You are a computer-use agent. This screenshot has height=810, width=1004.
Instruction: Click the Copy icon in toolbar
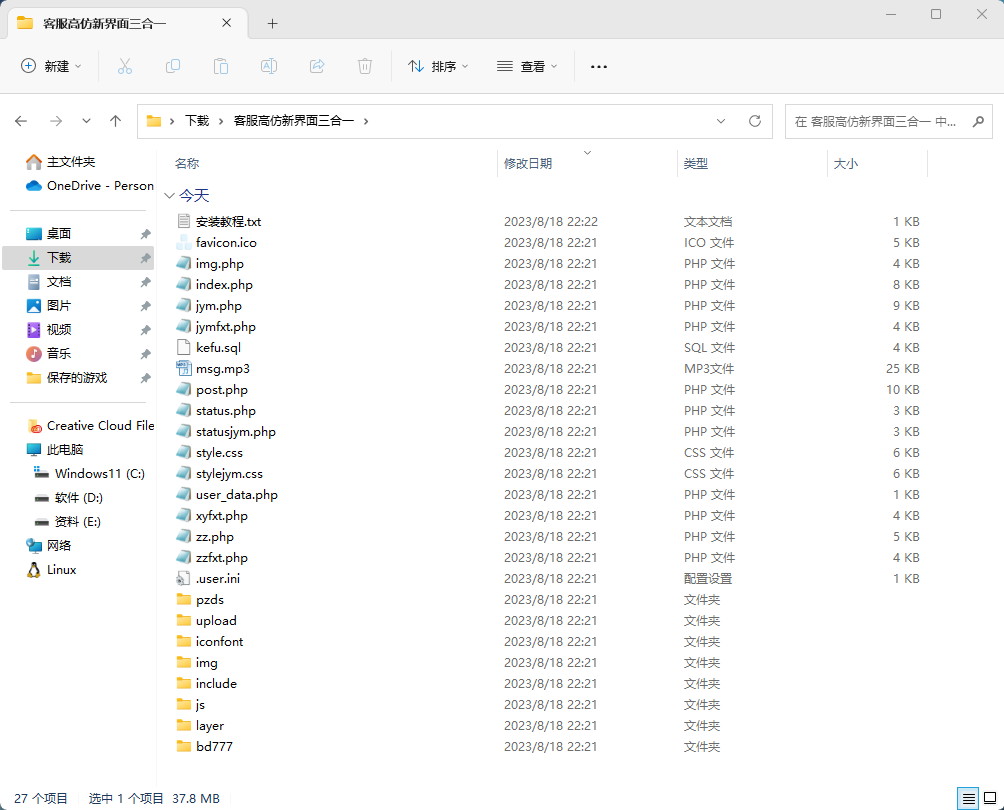coord(173,66)
